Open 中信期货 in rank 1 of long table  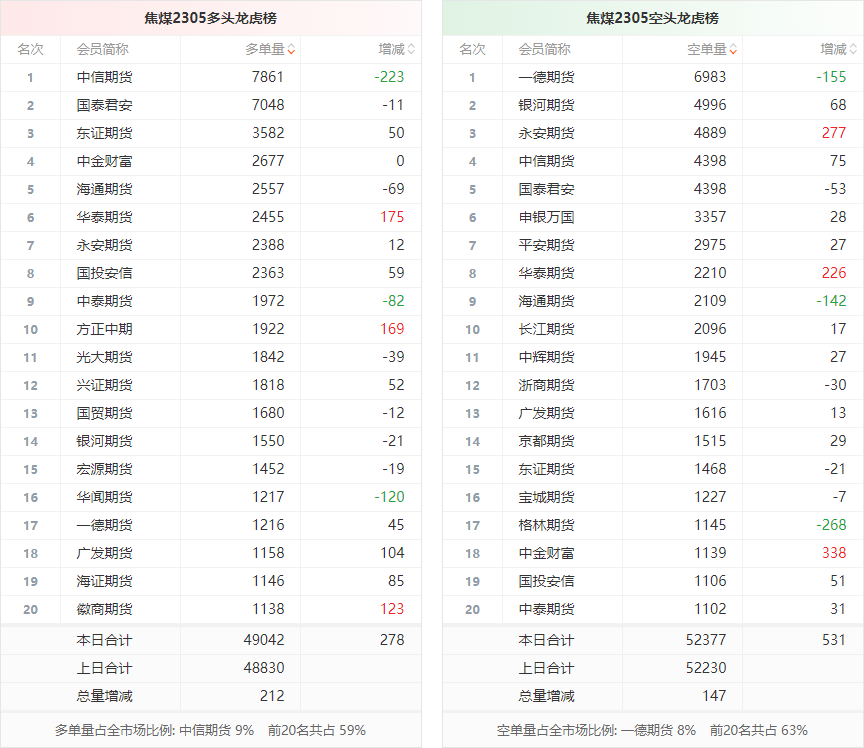tap(104, 77)
